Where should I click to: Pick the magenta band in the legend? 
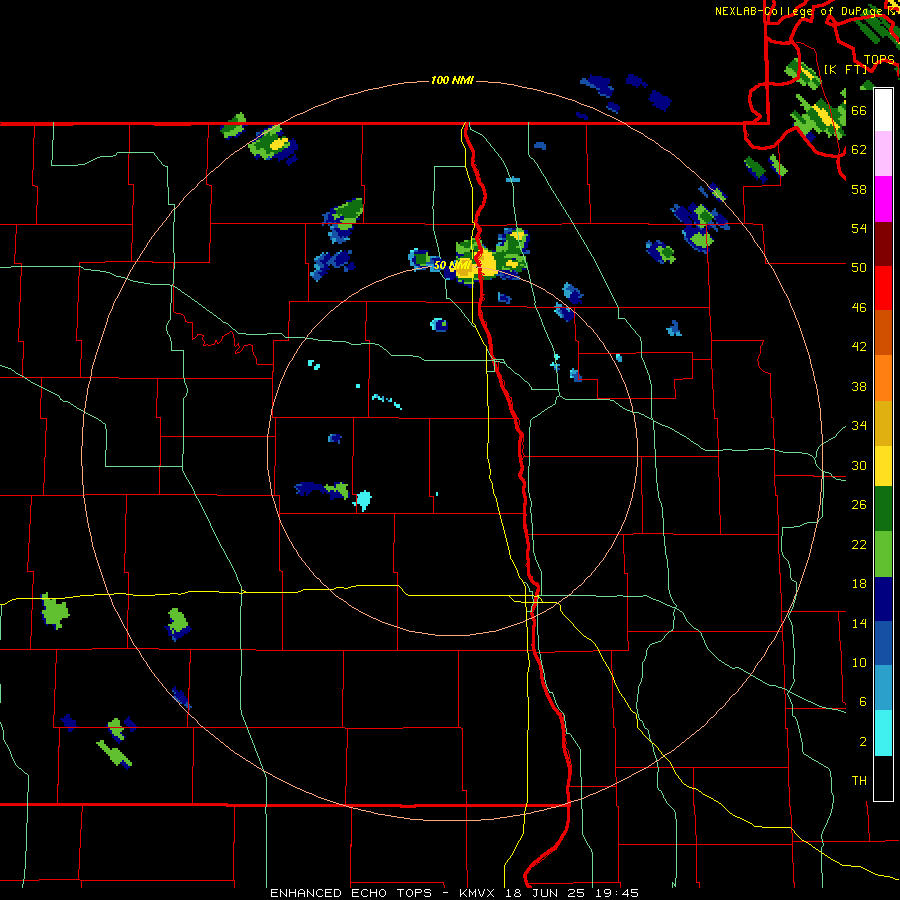click(x=883, y=199)
